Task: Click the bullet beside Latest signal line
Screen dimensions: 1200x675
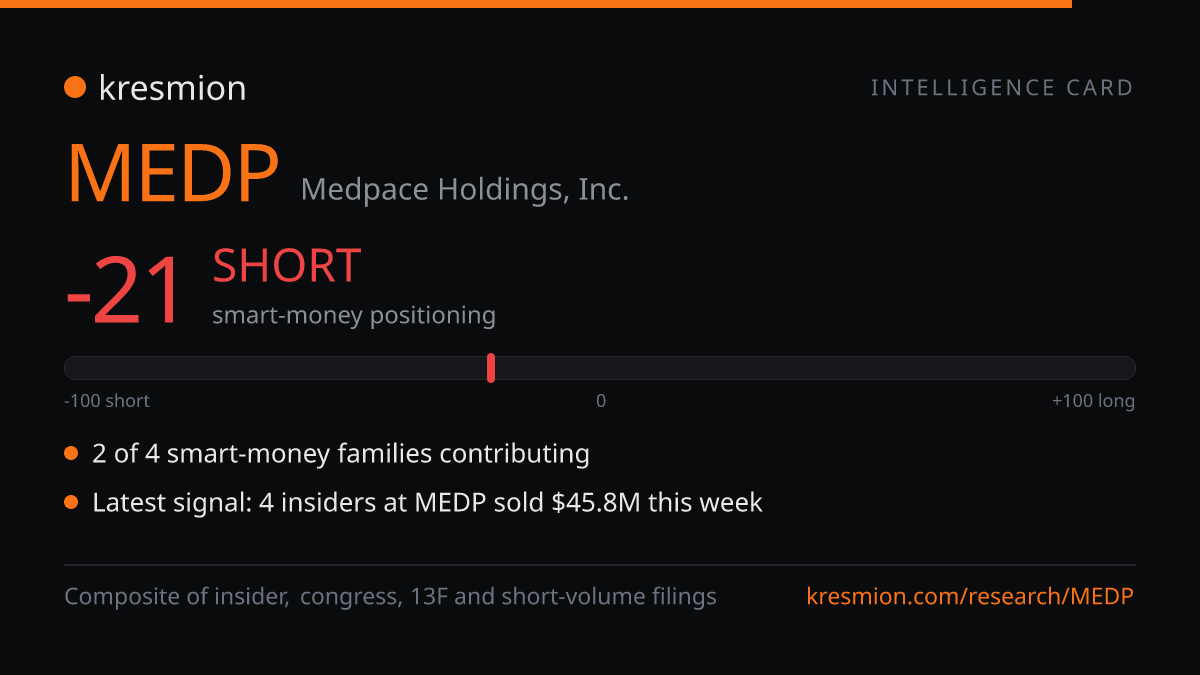Action: coord(71,502)
